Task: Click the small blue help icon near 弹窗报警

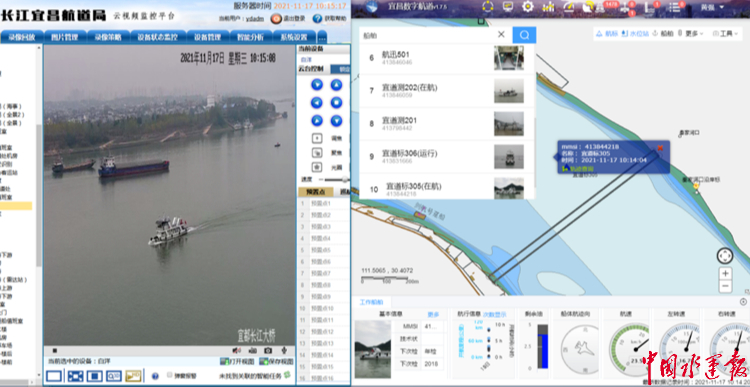Action: (155, 376)
